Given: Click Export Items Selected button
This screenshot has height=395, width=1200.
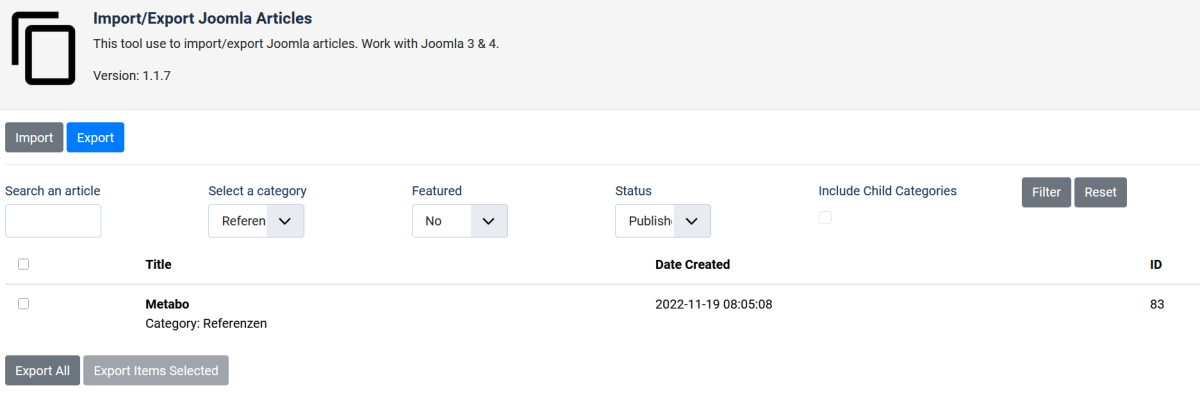Looking at the screenshot, I should coord(156,370).
